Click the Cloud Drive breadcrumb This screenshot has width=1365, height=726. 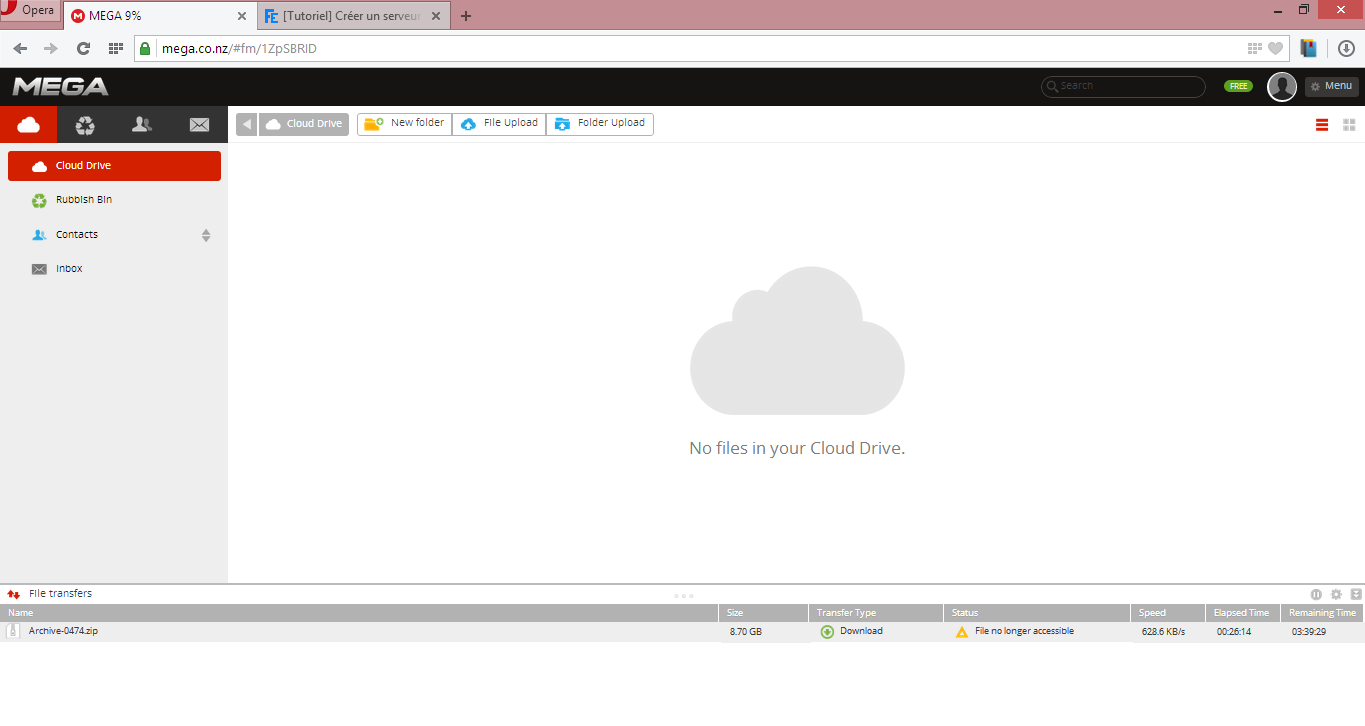click(x=304, y=124)
